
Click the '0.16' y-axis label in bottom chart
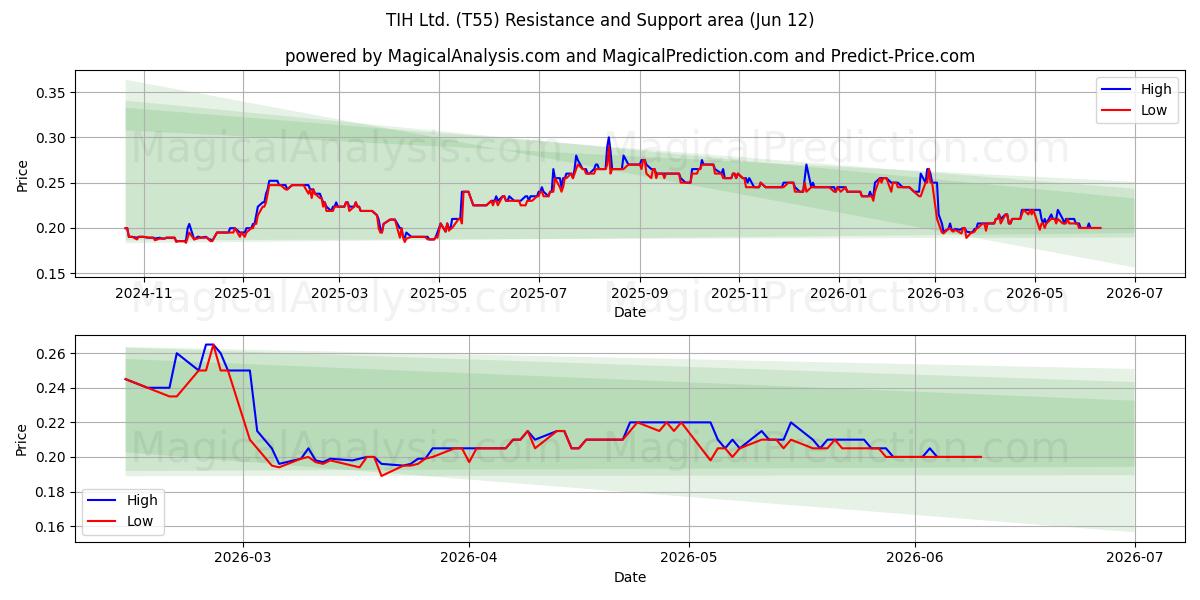point(52,527)
